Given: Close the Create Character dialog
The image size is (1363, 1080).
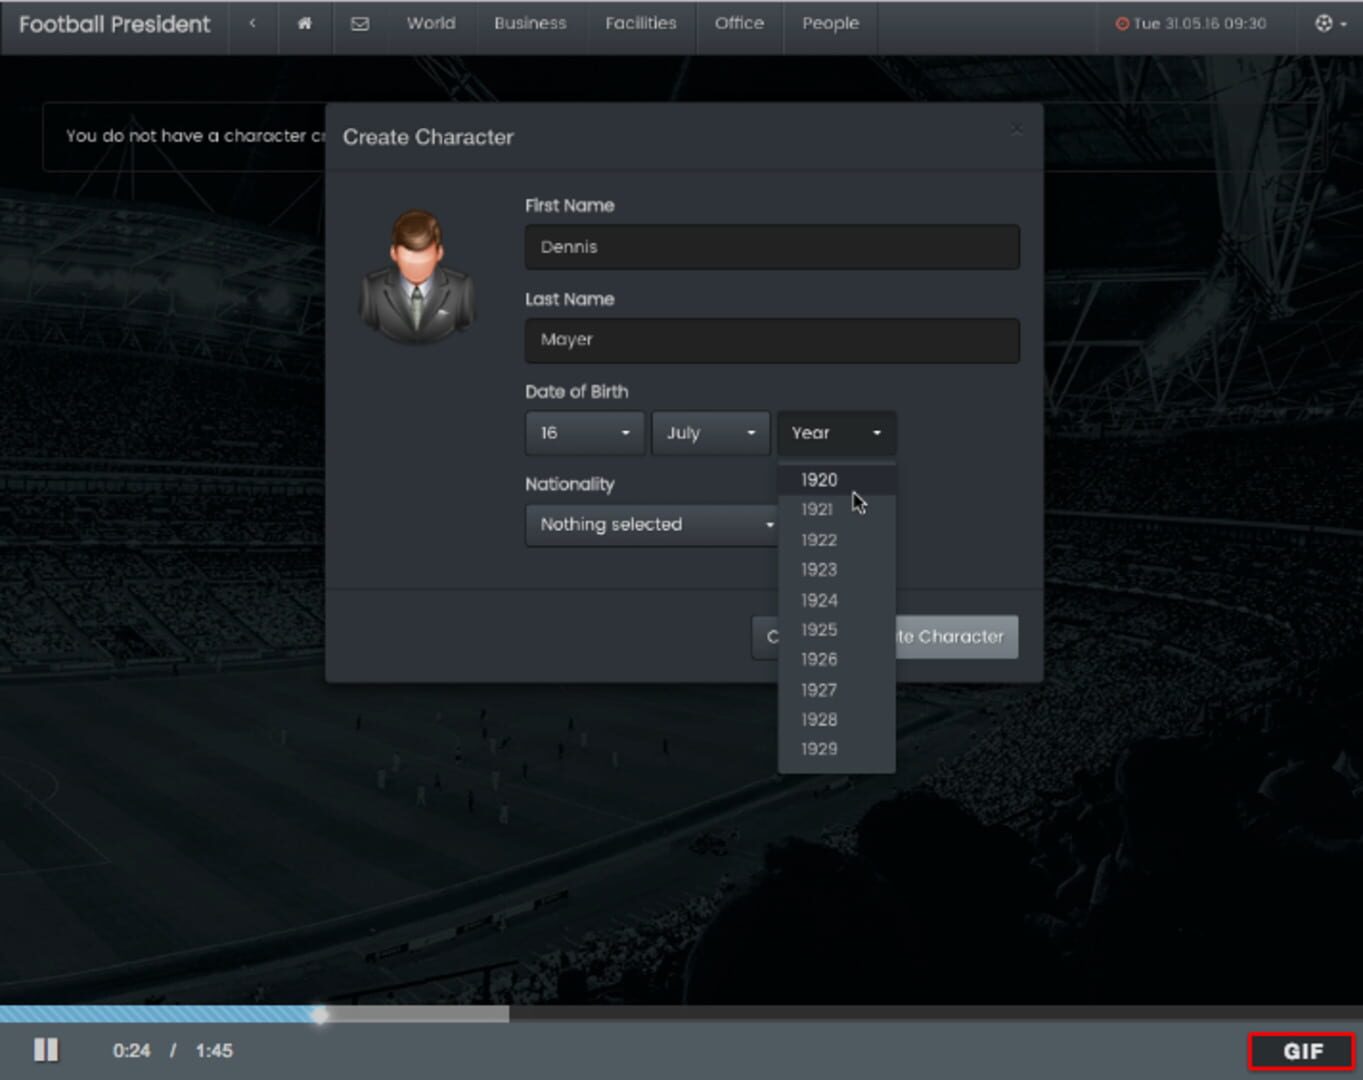Looking at the screenshot, I should pyautogui.click(x=1017, y=129).
